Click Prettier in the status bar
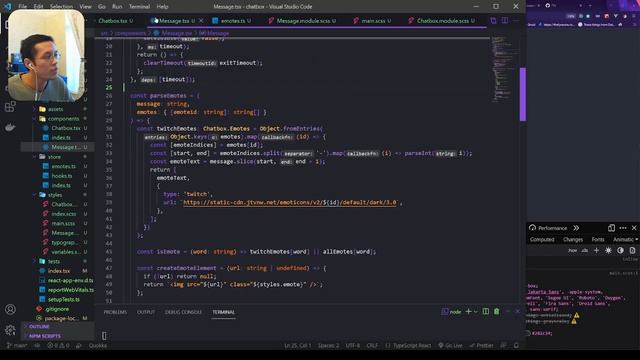 pos(482,345)
